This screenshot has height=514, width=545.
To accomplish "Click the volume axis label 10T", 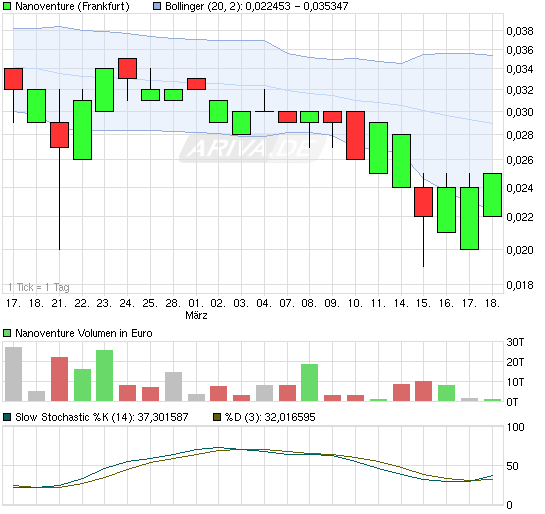I will [x=515, y=382].
